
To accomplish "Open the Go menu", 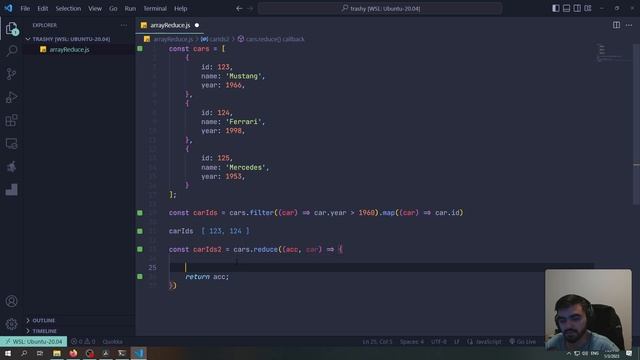I will (113, 8).
